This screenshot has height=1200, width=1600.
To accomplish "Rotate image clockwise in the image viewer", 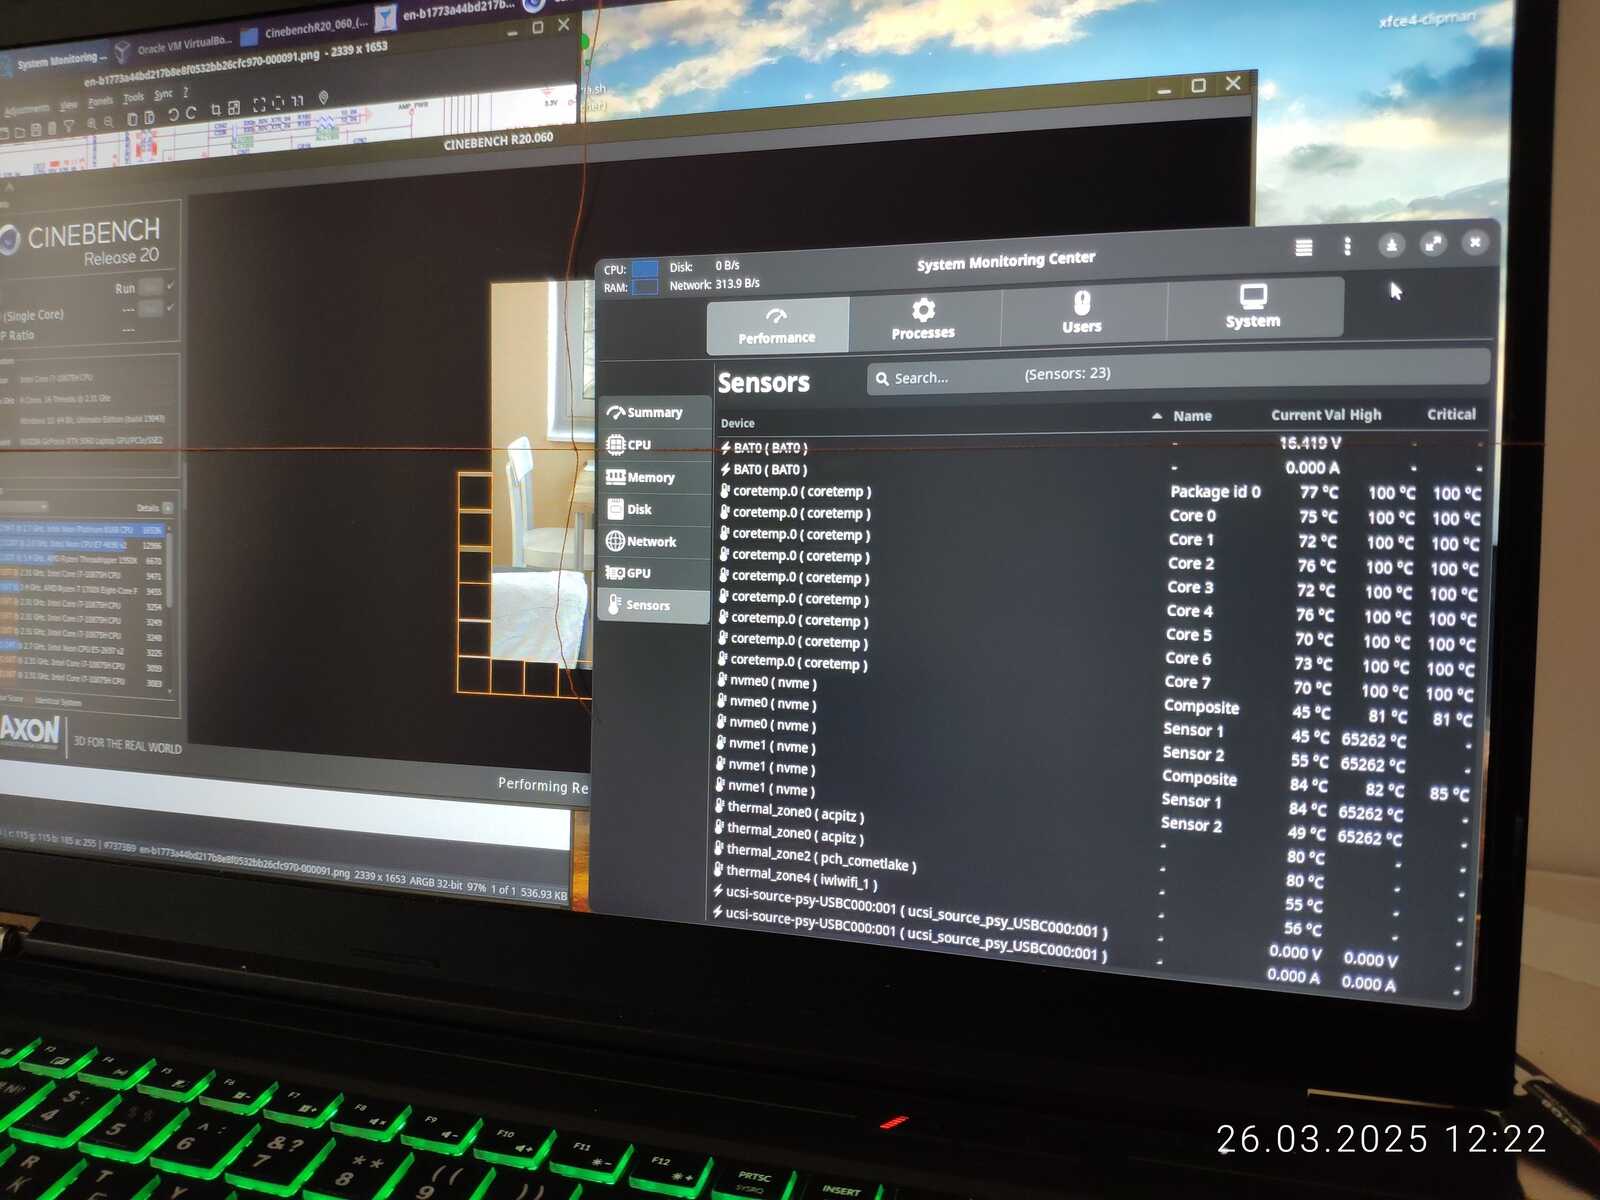I will [x=191, y=113].
